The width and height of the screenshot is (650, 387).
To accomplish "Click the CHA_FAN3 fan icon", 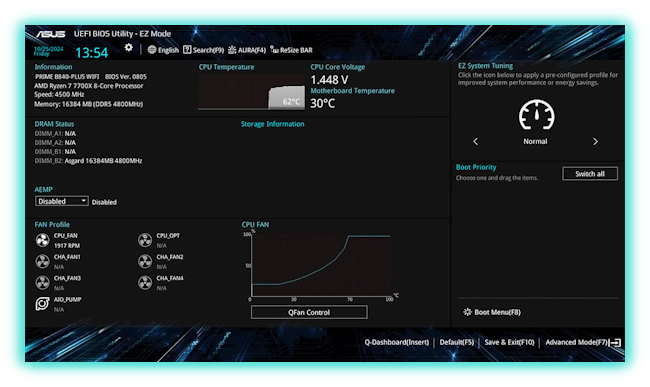I will point(42,283).
